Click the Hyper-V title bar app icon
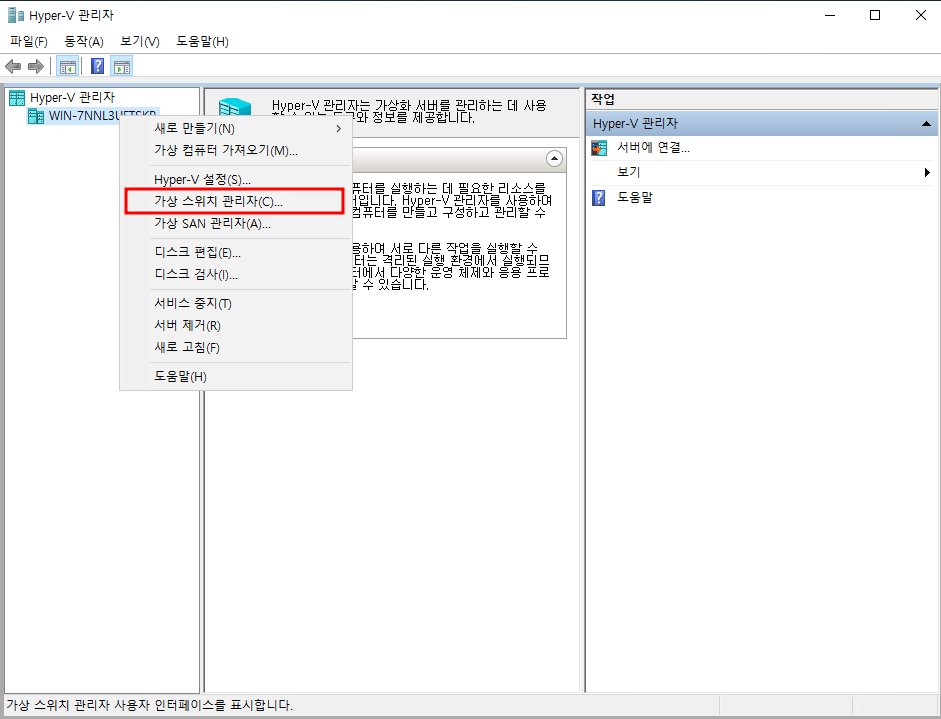Screen dimensions: 941x719 (16, 15)
